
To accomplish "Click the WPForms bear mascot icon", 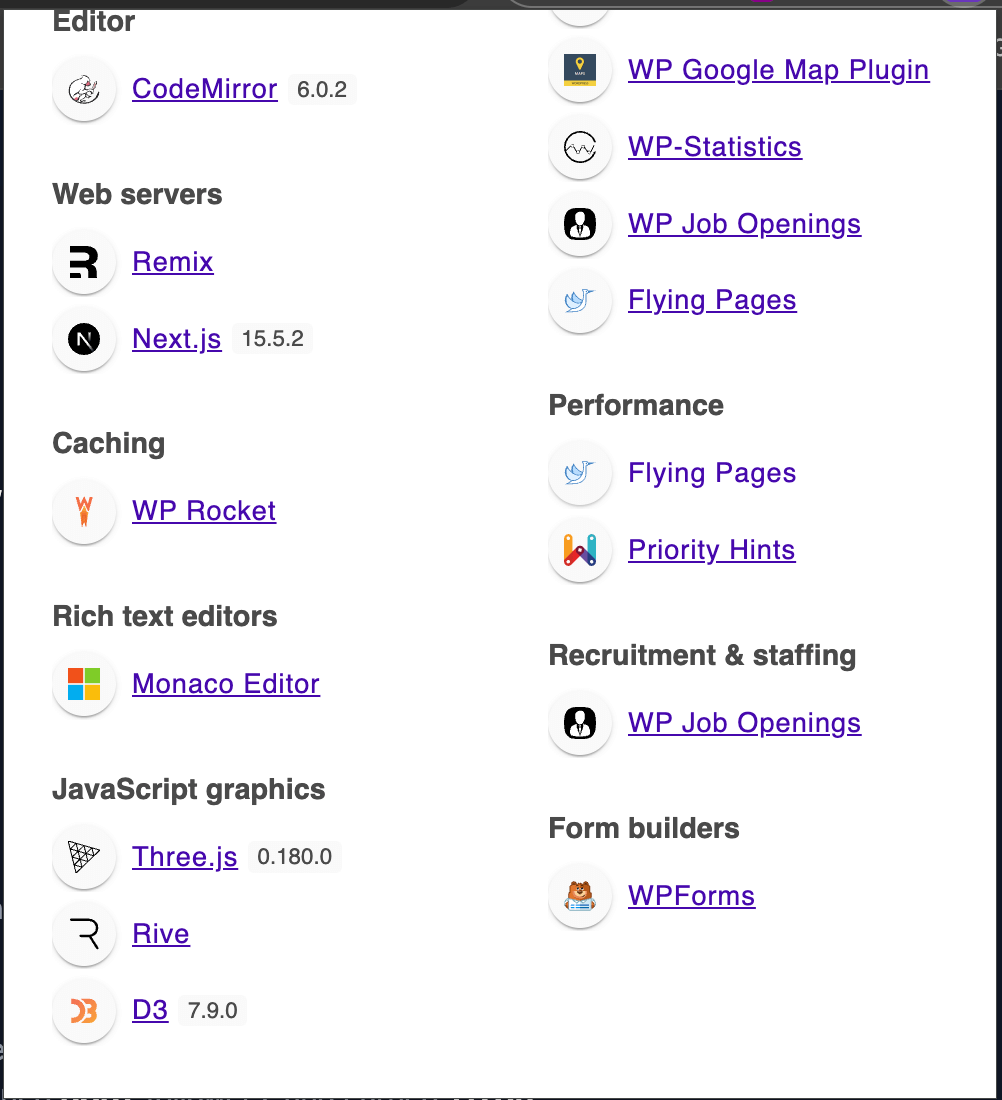I will [580, 896].
